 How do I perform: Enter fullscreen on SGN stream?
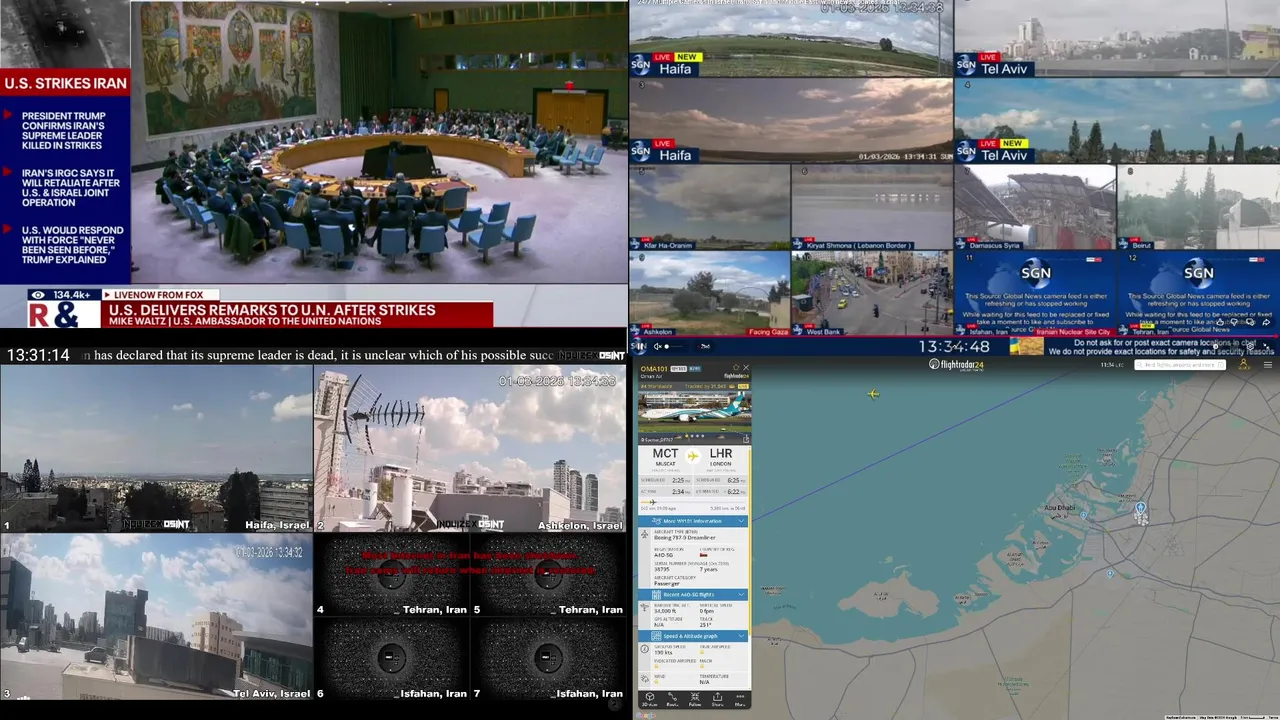[x=1266, y=346]
